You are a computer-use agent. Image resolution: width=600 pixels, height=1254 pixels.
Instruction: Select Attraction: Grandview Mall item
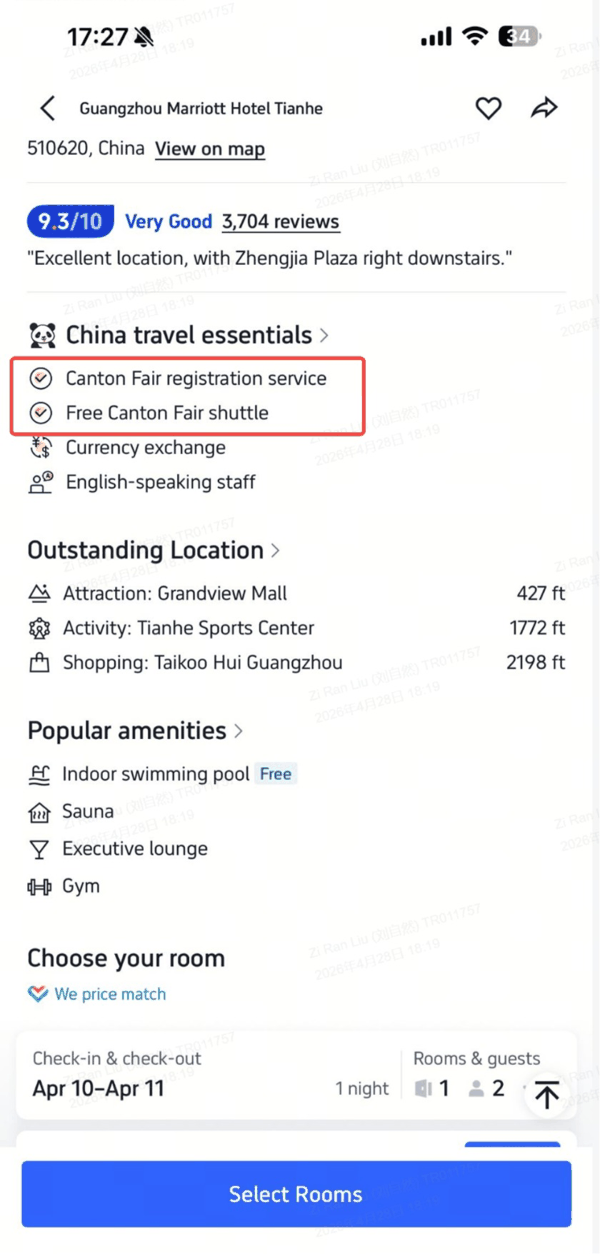point(297,594)
